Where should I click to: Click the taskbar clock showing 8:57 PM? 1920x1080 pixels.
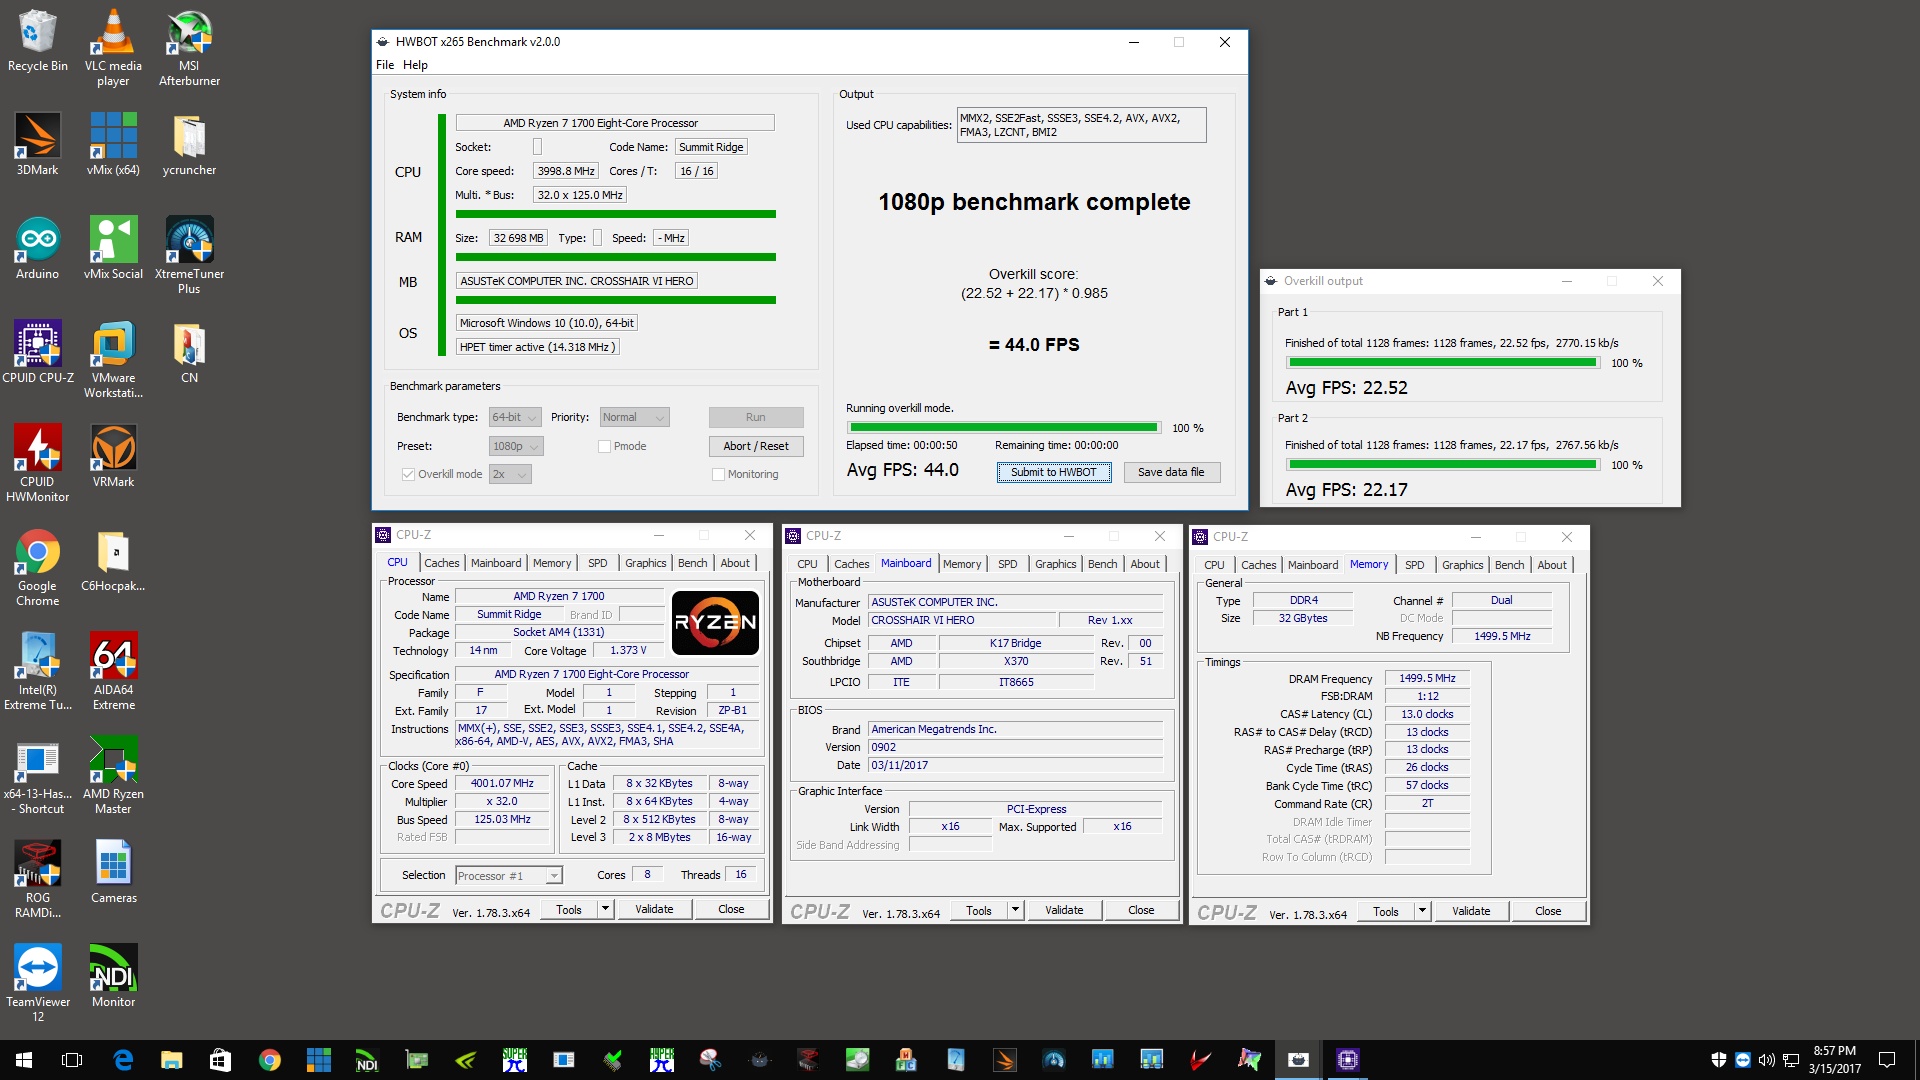tap(1834, 1060)
